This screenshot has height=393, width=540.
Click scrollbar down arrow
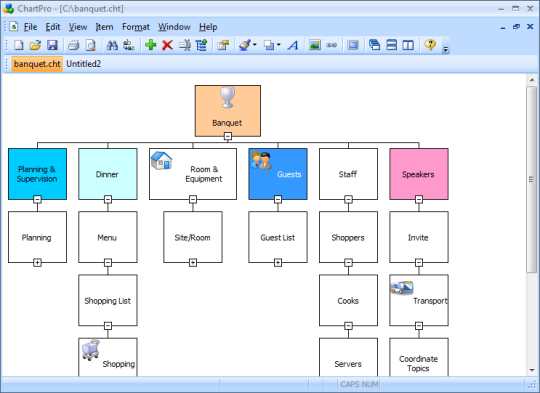pos(532,370)
